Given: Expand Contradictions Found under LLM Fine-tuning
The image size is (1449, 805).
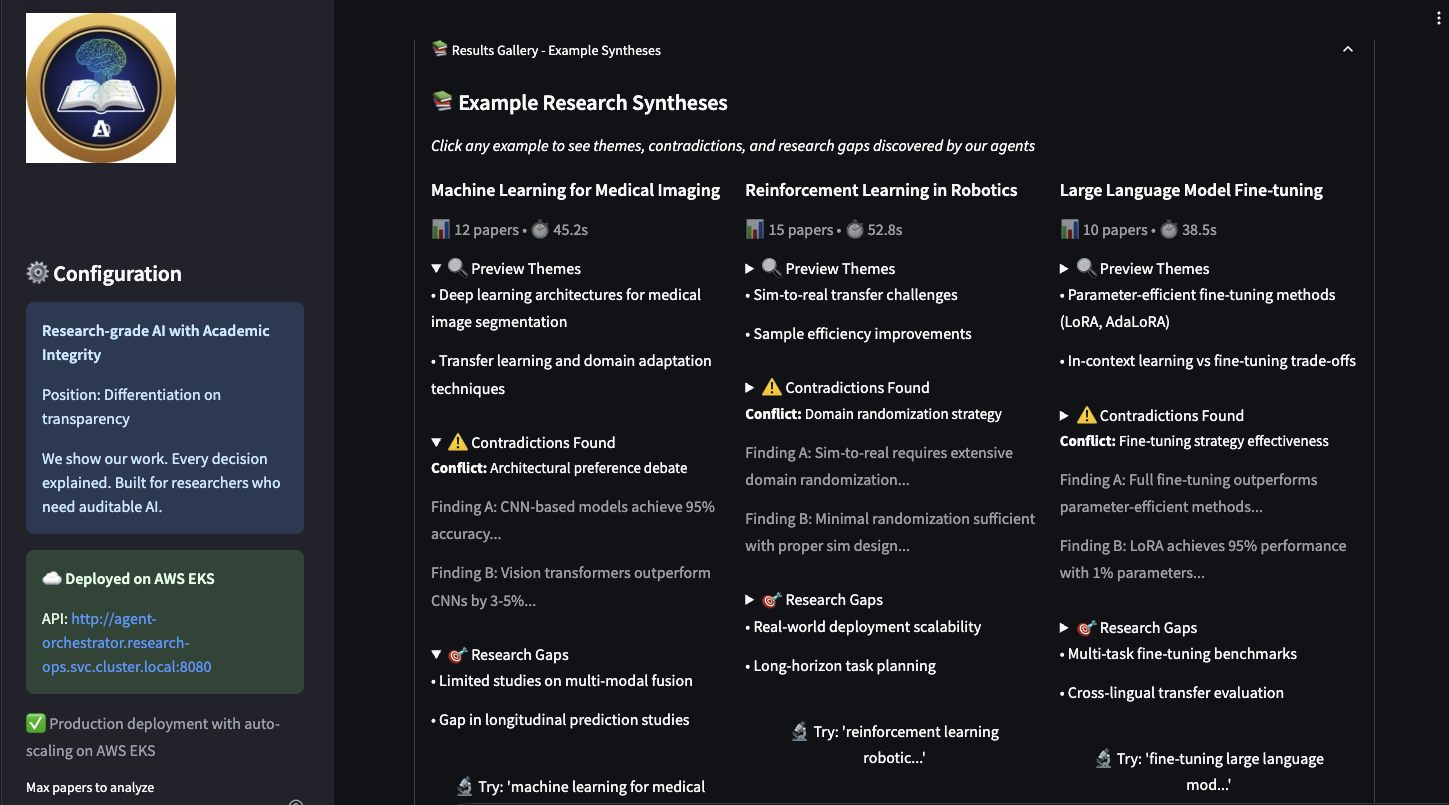Looking at the screenshot, I should 1066,416.
